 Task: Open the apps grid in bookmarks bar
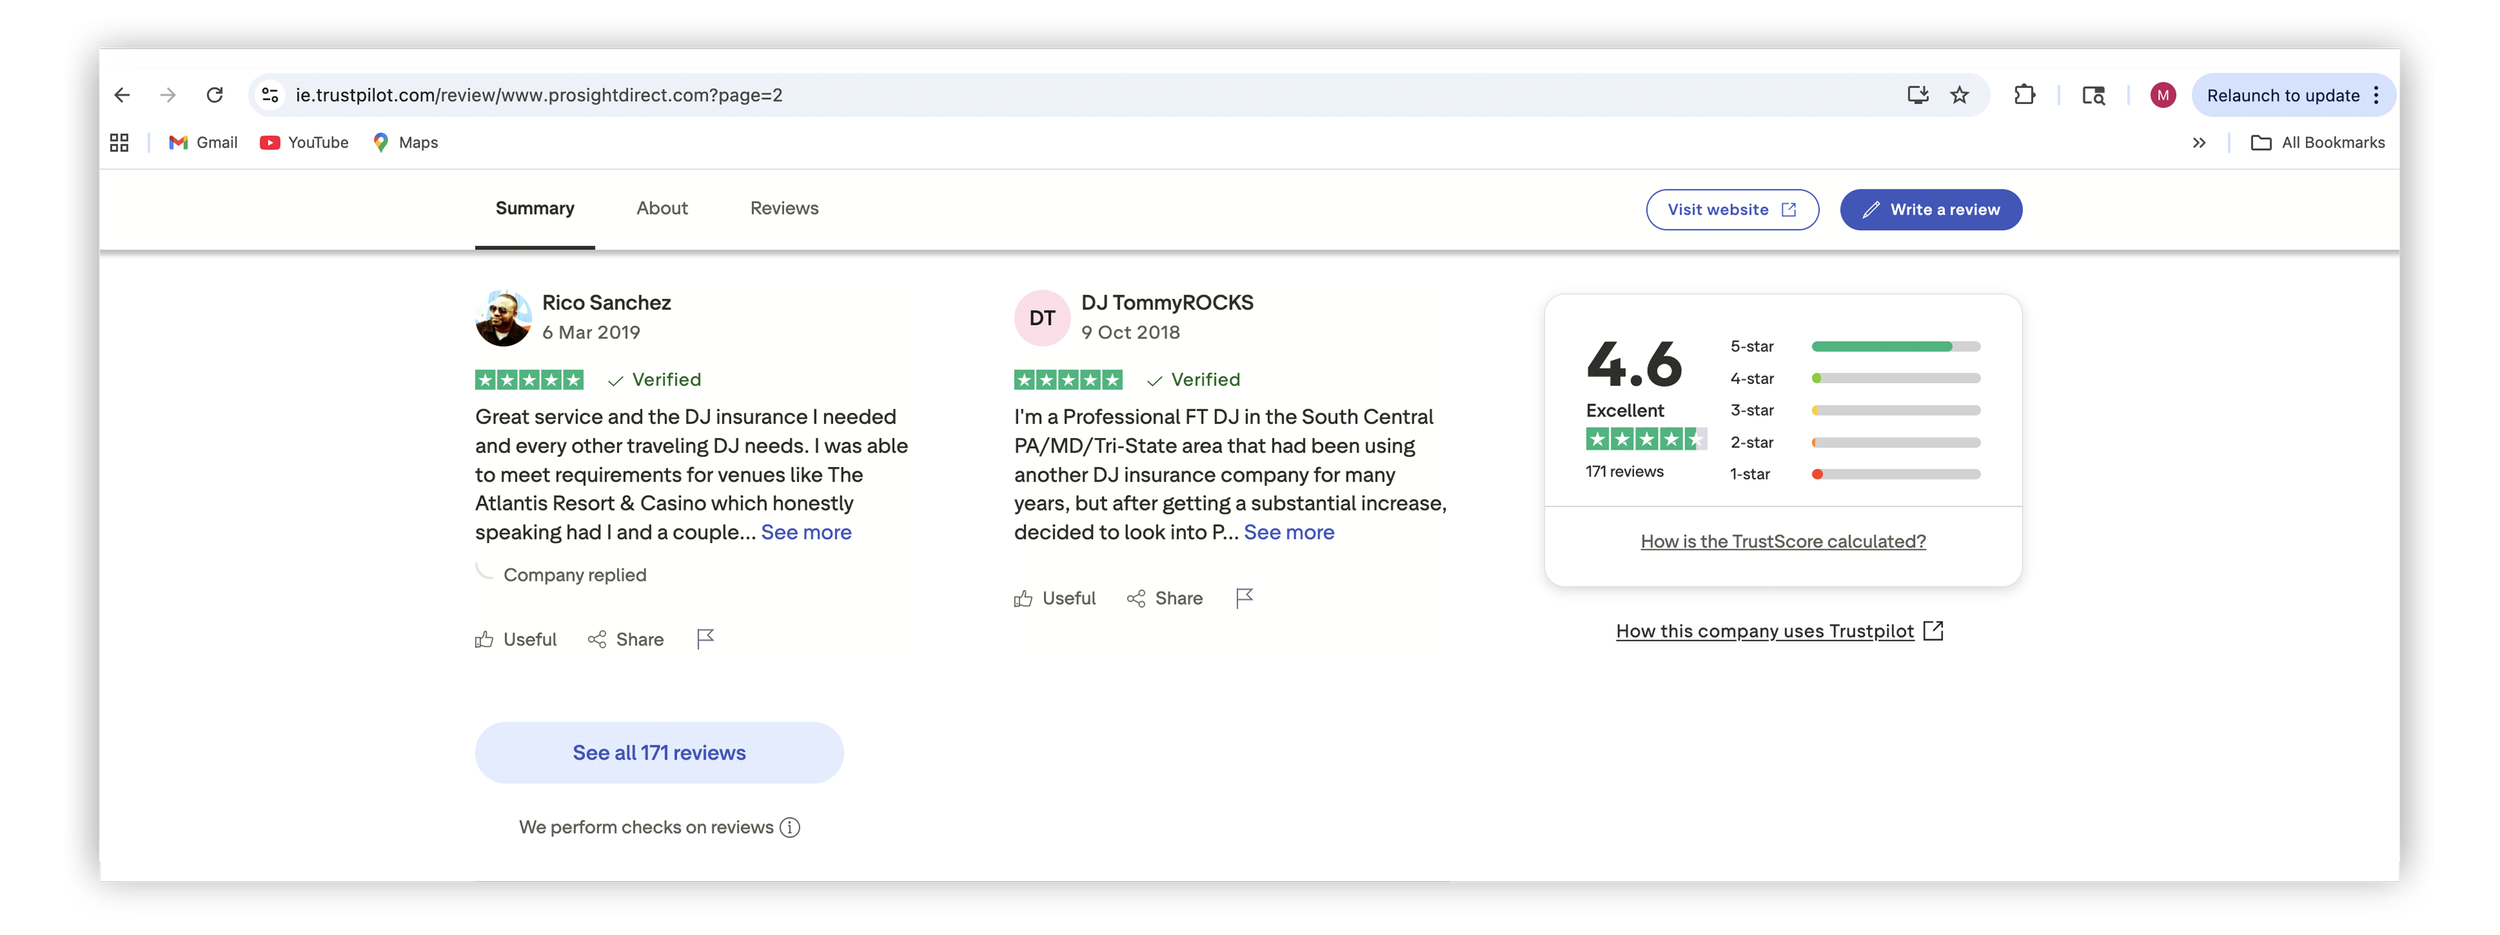[x=119, y=143]
